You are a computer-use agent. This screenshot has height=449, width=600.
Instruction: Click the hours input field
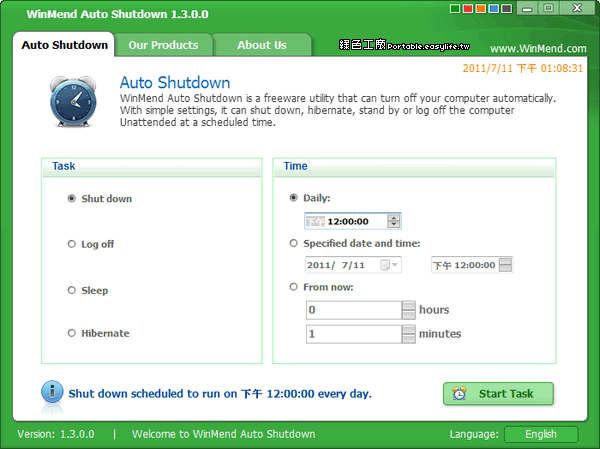coord(354,310)
